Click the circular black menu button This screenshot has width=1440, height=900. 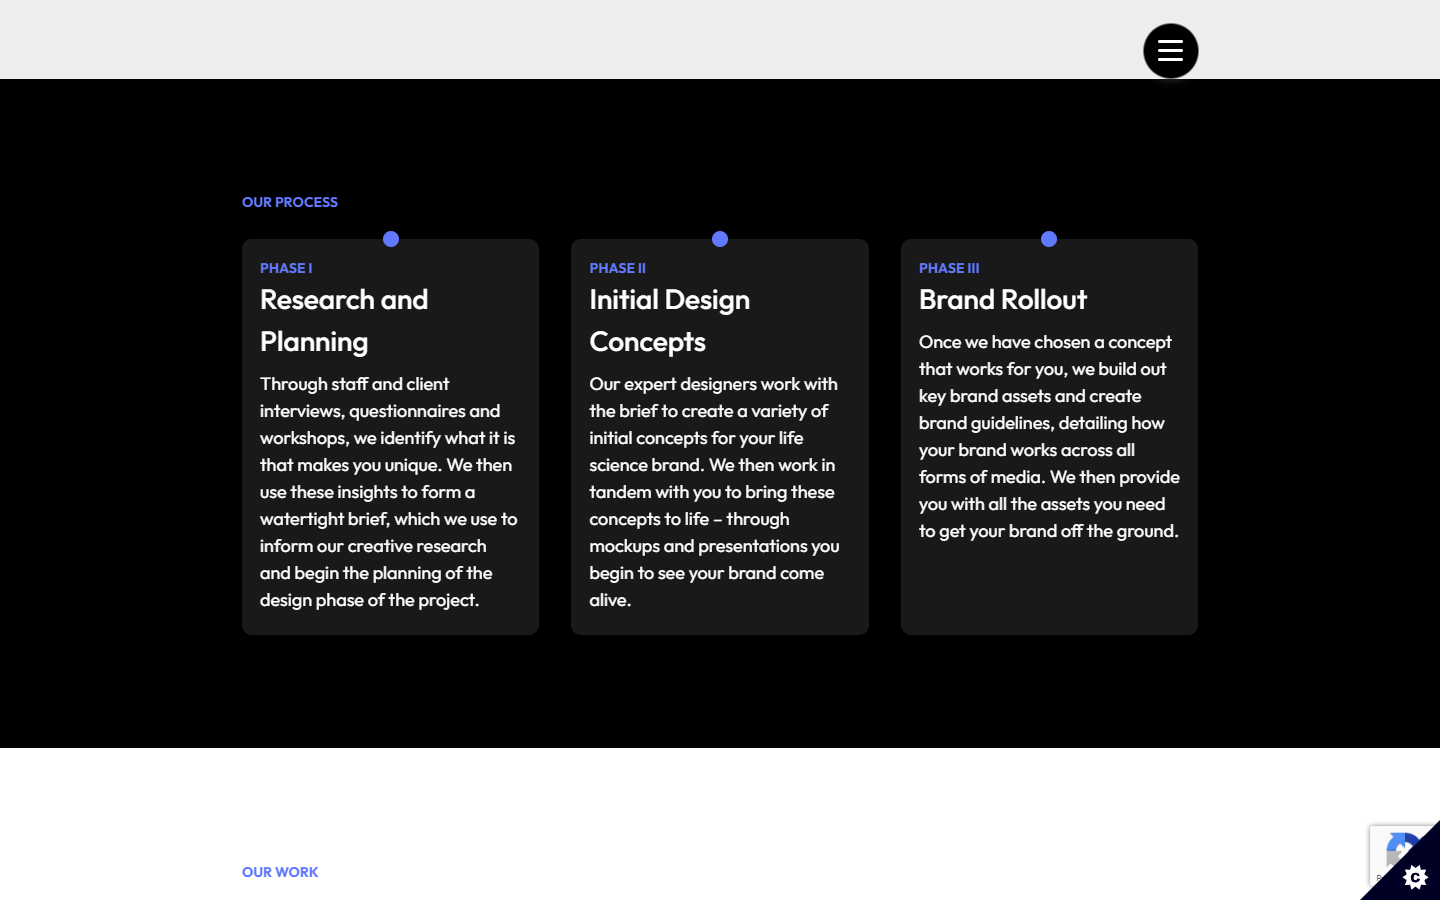(x=1170, y=50)
